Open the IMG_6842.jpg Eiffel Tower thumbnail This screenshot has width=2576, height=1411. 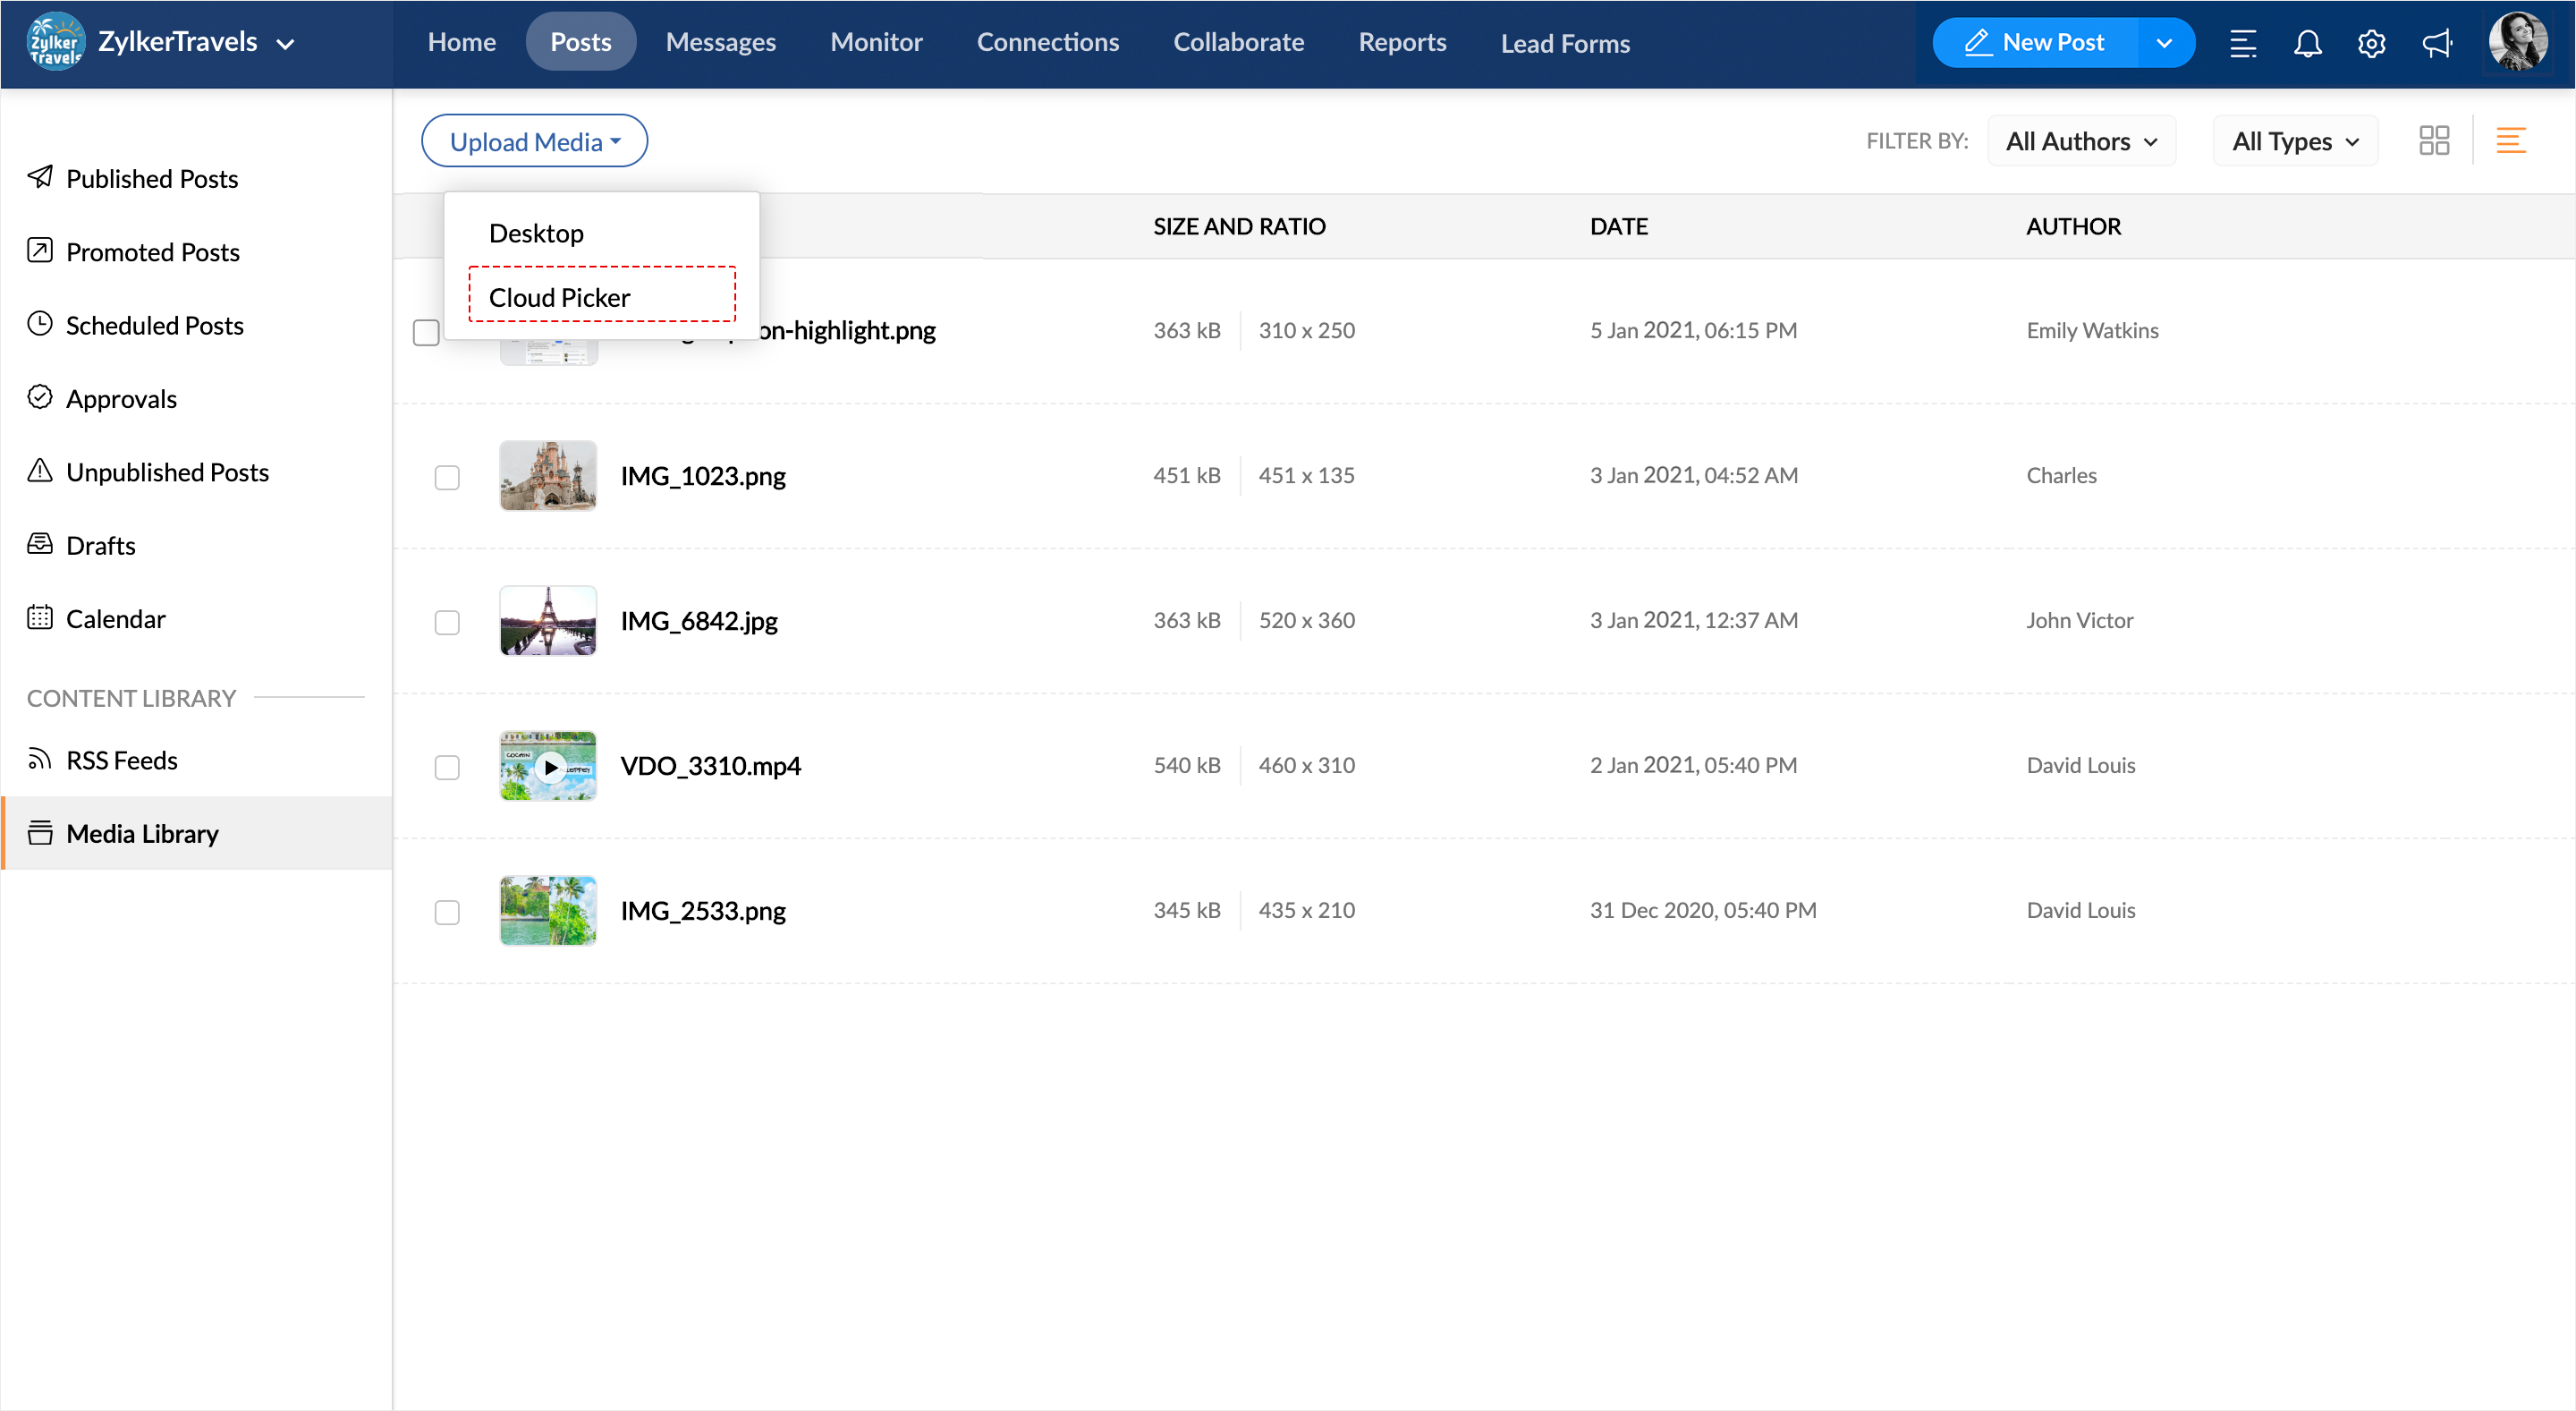coord(548,621)
